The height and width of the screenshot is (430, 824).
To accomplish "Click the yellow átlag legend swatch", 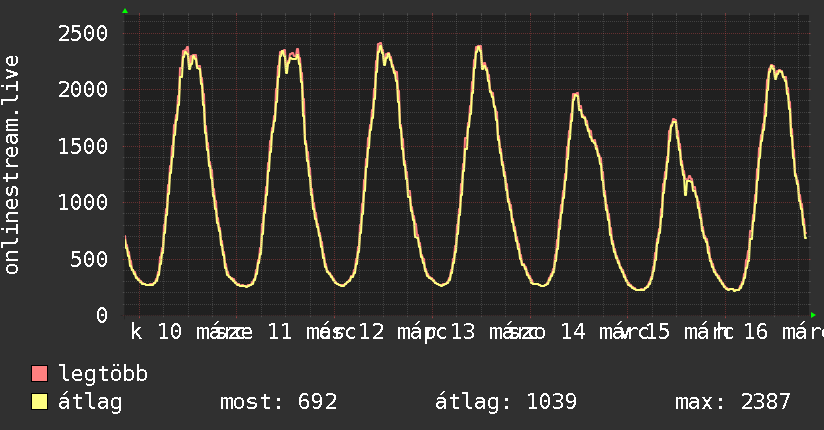I will click(x=39, y=401).
